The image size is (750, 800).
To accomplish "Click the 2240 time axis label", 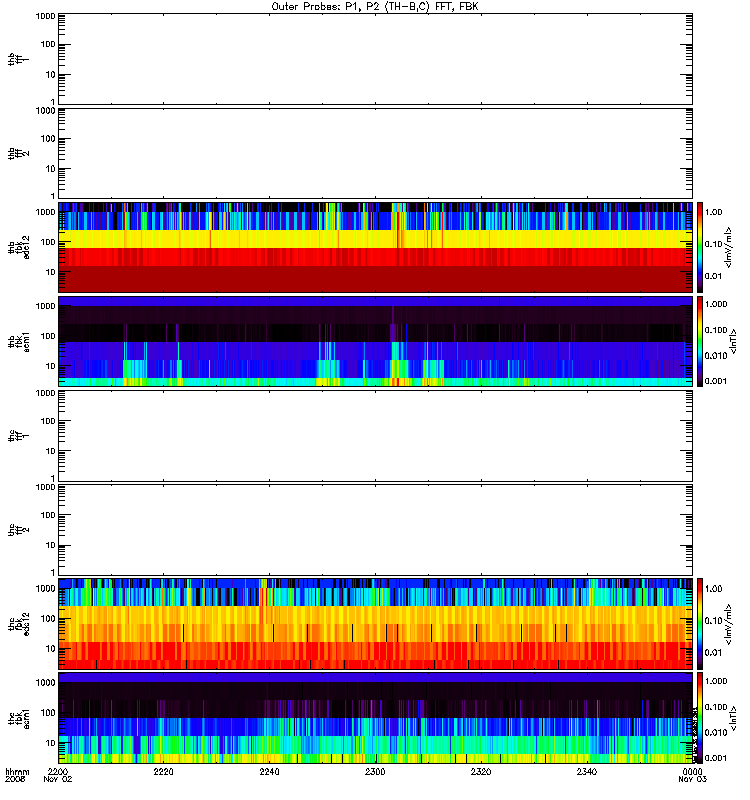I will point(269,771).
